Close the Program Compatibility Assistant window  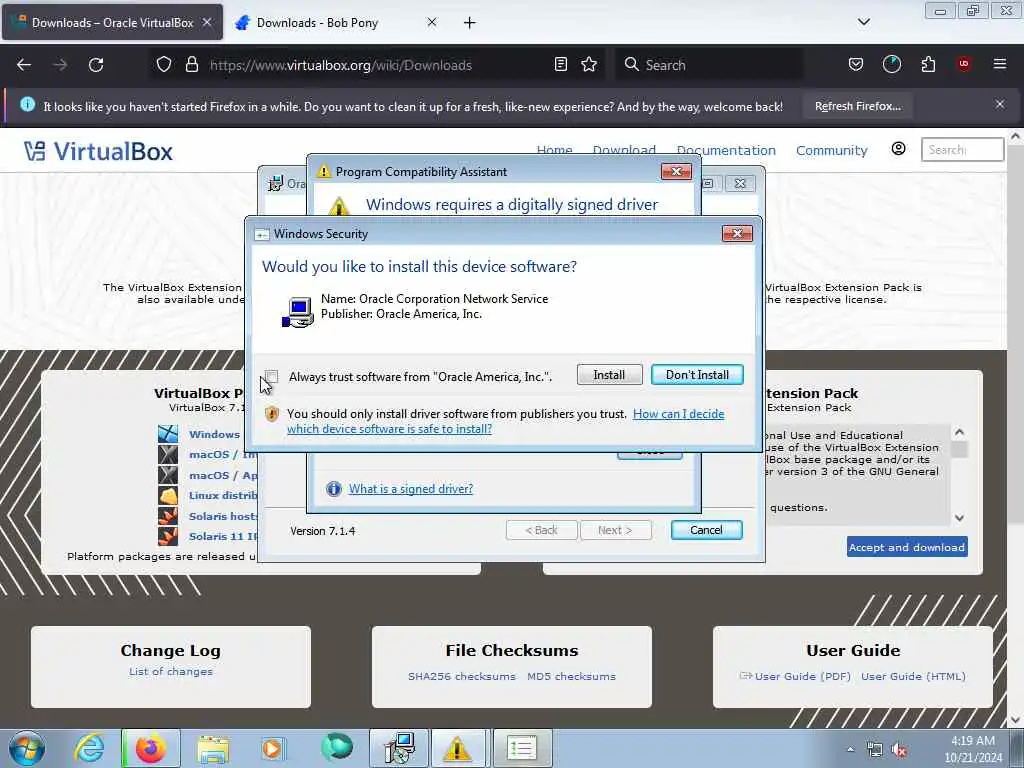point(677,172)
